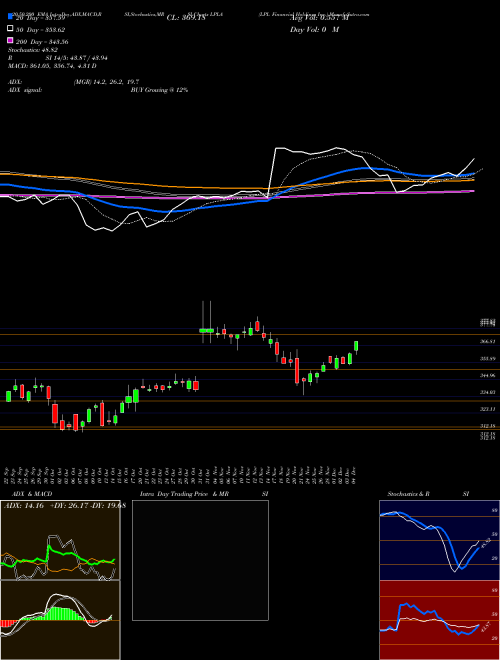Click the 323.11 price axis label

click(488, 409)
